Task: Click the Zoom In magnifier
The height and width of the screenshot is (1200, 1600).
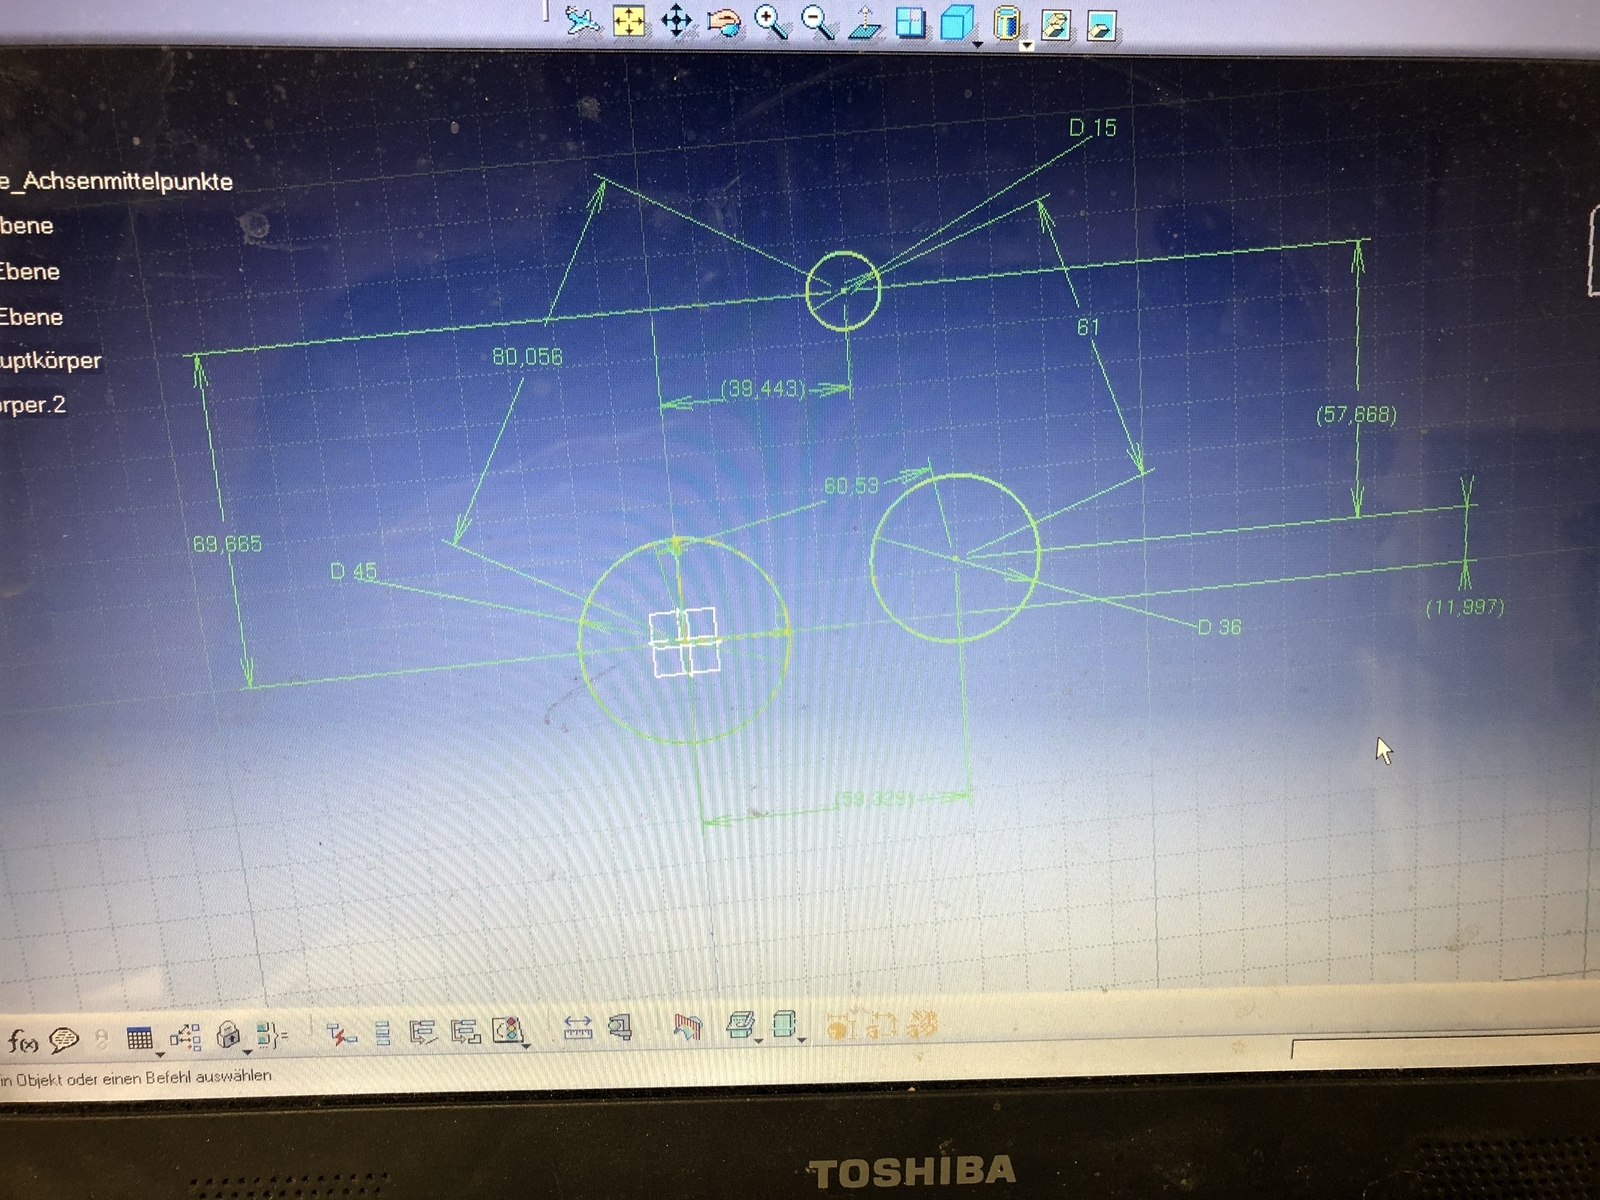Action: click(770, 22)
